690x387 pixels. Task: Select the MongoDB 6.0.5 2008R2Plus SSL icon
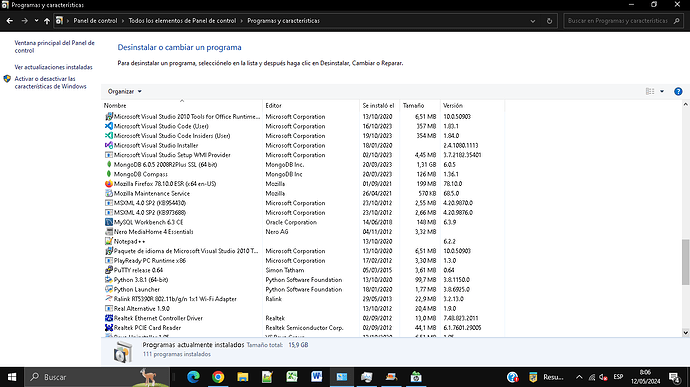point(109,164)
